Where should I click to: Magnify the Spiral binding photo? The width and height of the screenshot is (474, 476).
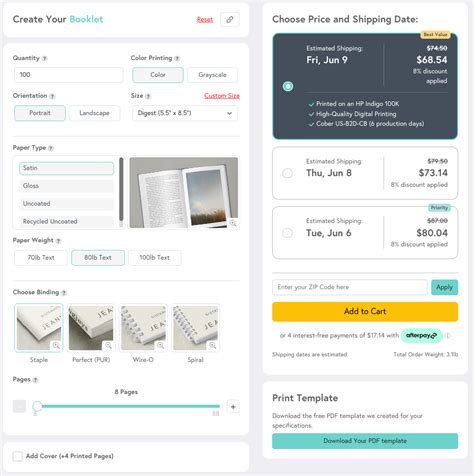212,345
